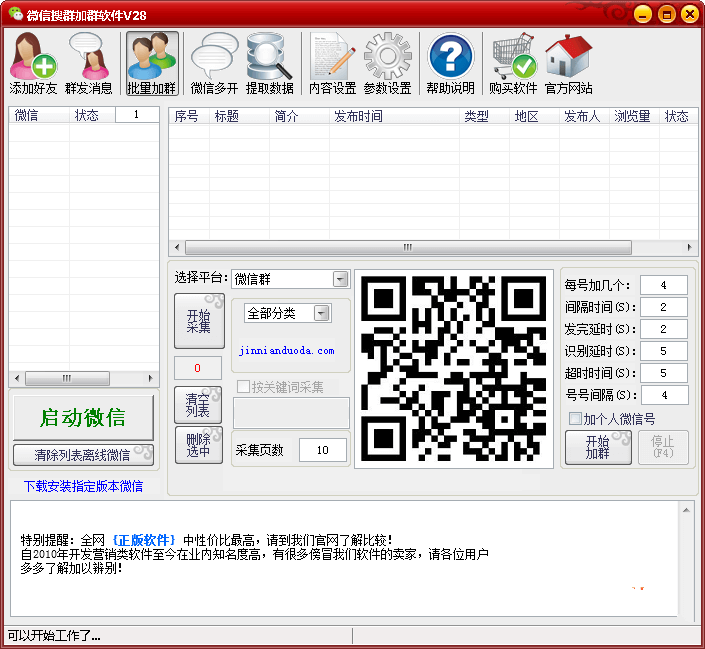Image resolution: width=705 pixels, height=649 pixels.
Task: Minimize the window with yellow button
Action: [643, 14]
